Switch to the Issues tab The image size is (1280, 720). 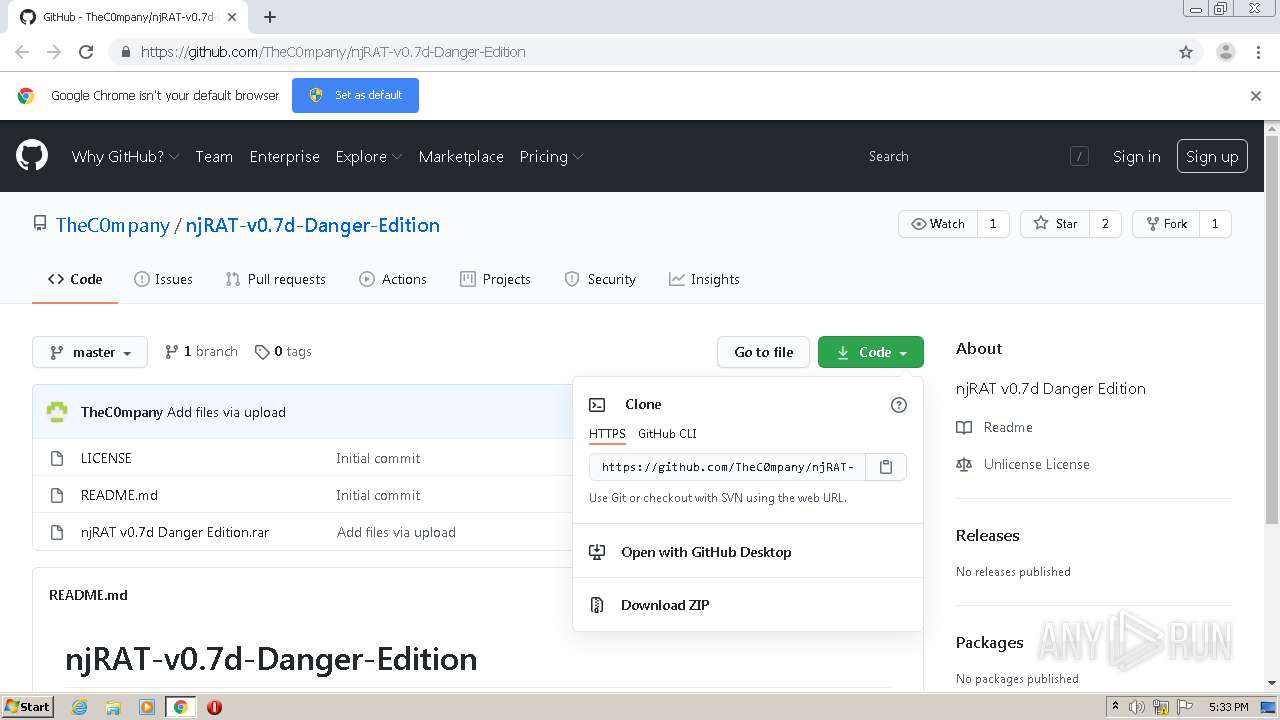point(163,279)
